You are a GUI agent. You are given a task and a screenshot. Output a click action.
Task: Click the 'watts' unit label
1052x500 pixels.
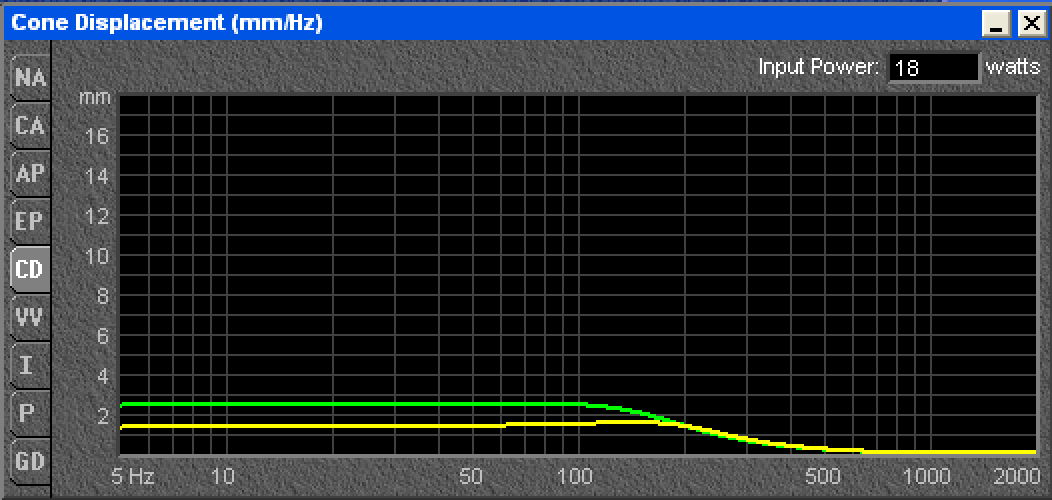[1012, 67]
